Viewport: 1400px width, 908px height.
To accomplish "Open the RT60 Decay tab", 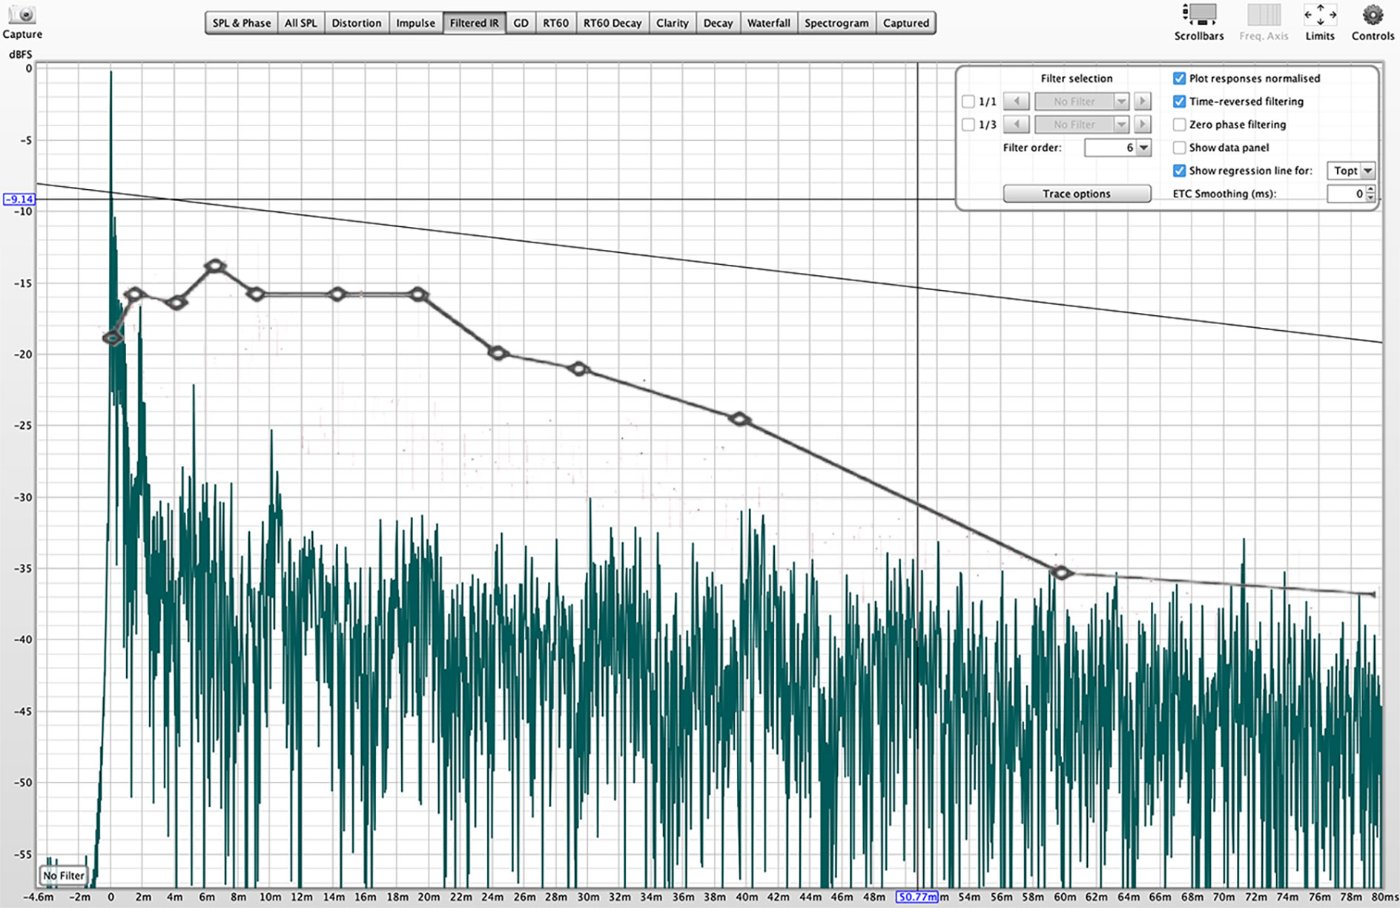I will tap(612, 23).
